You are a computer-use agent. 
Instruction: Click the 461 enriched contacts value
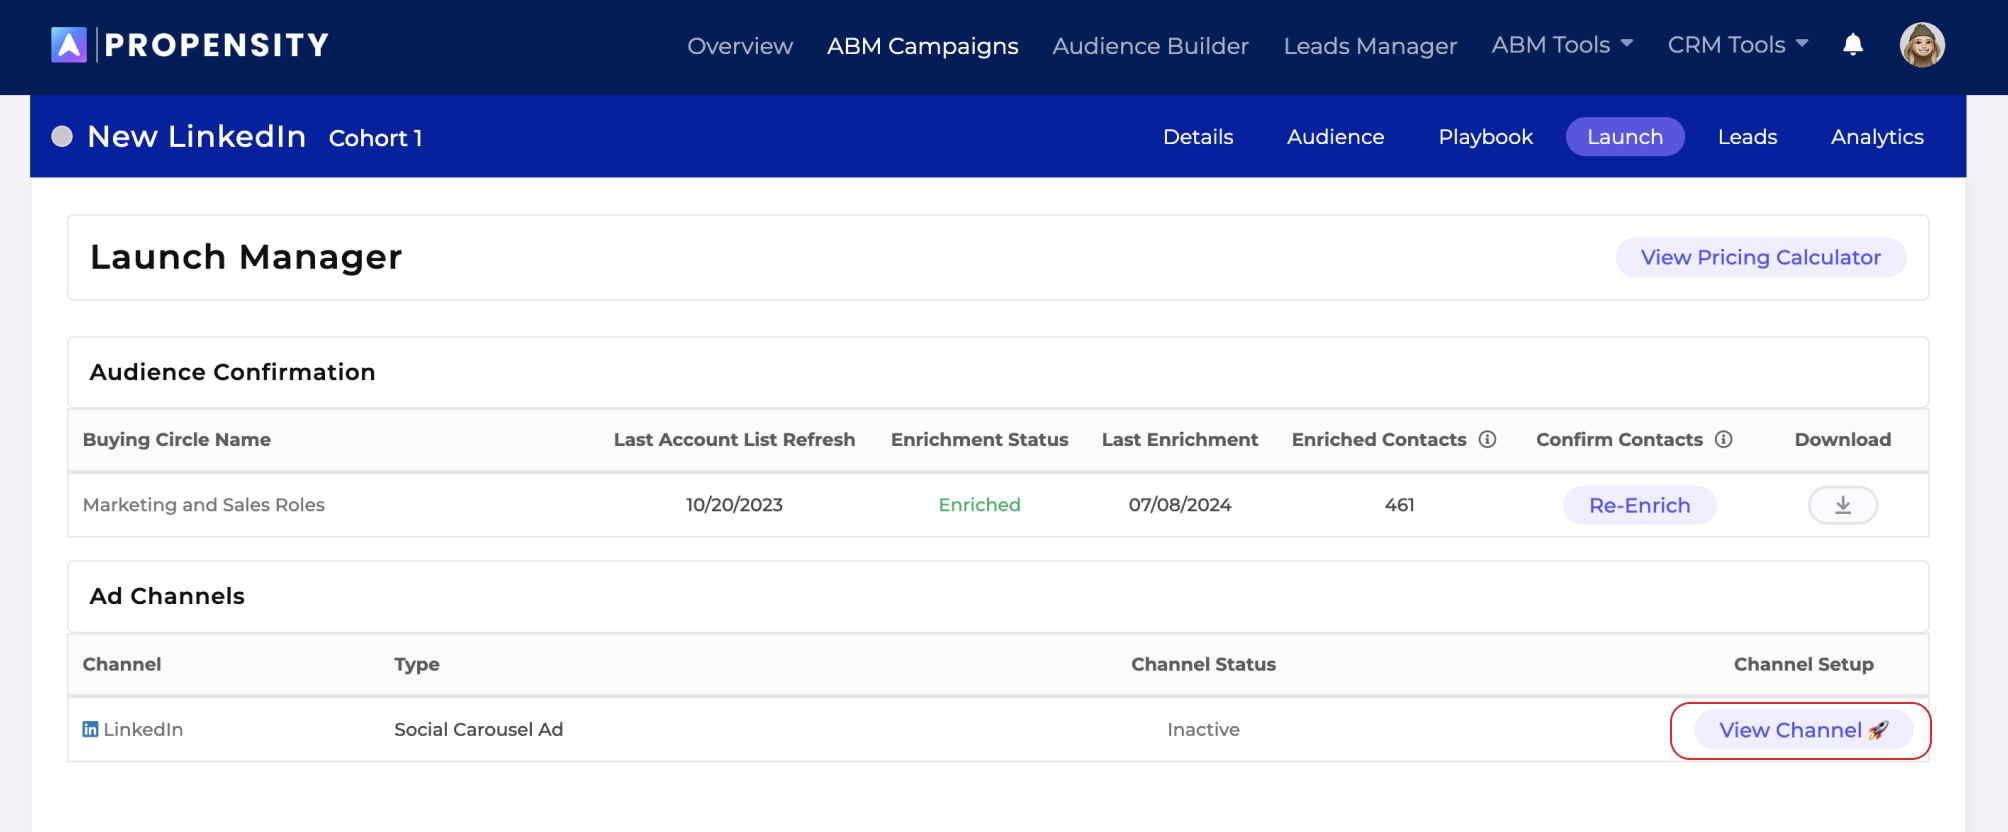(x=1400, y=505)
